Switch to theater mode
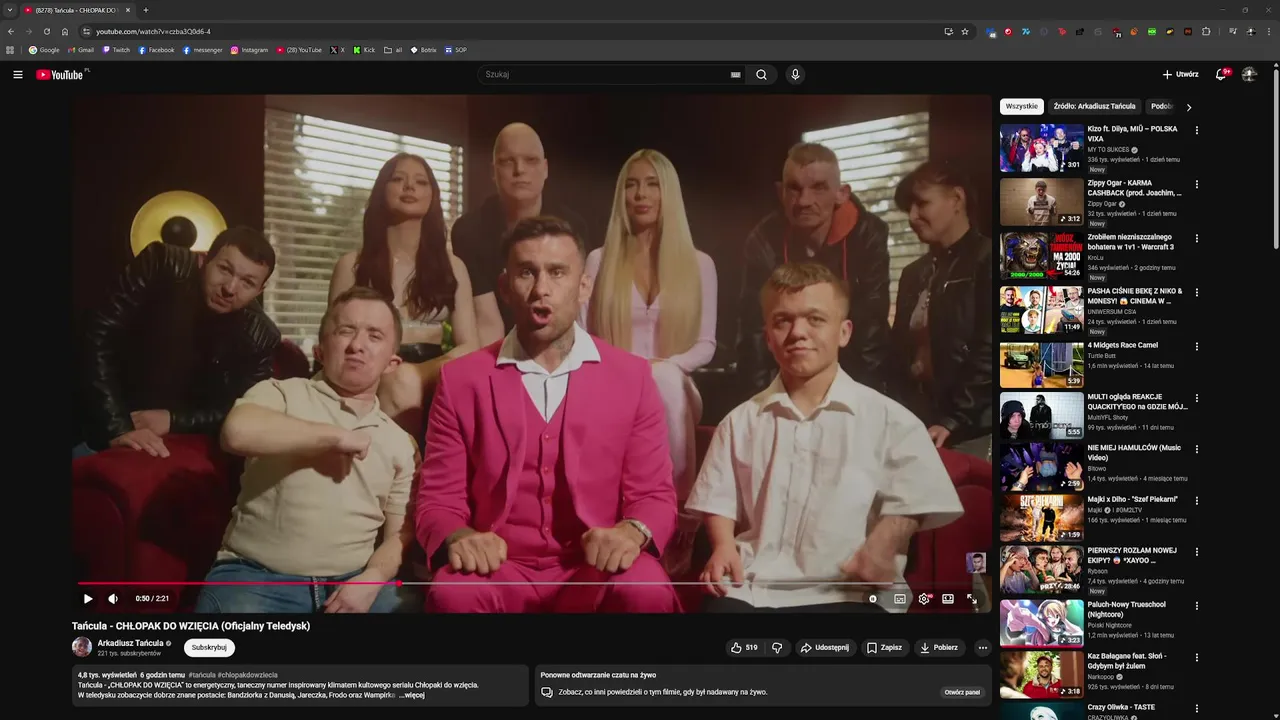This screenshot has height=720, width=1280. click(948, 599)
